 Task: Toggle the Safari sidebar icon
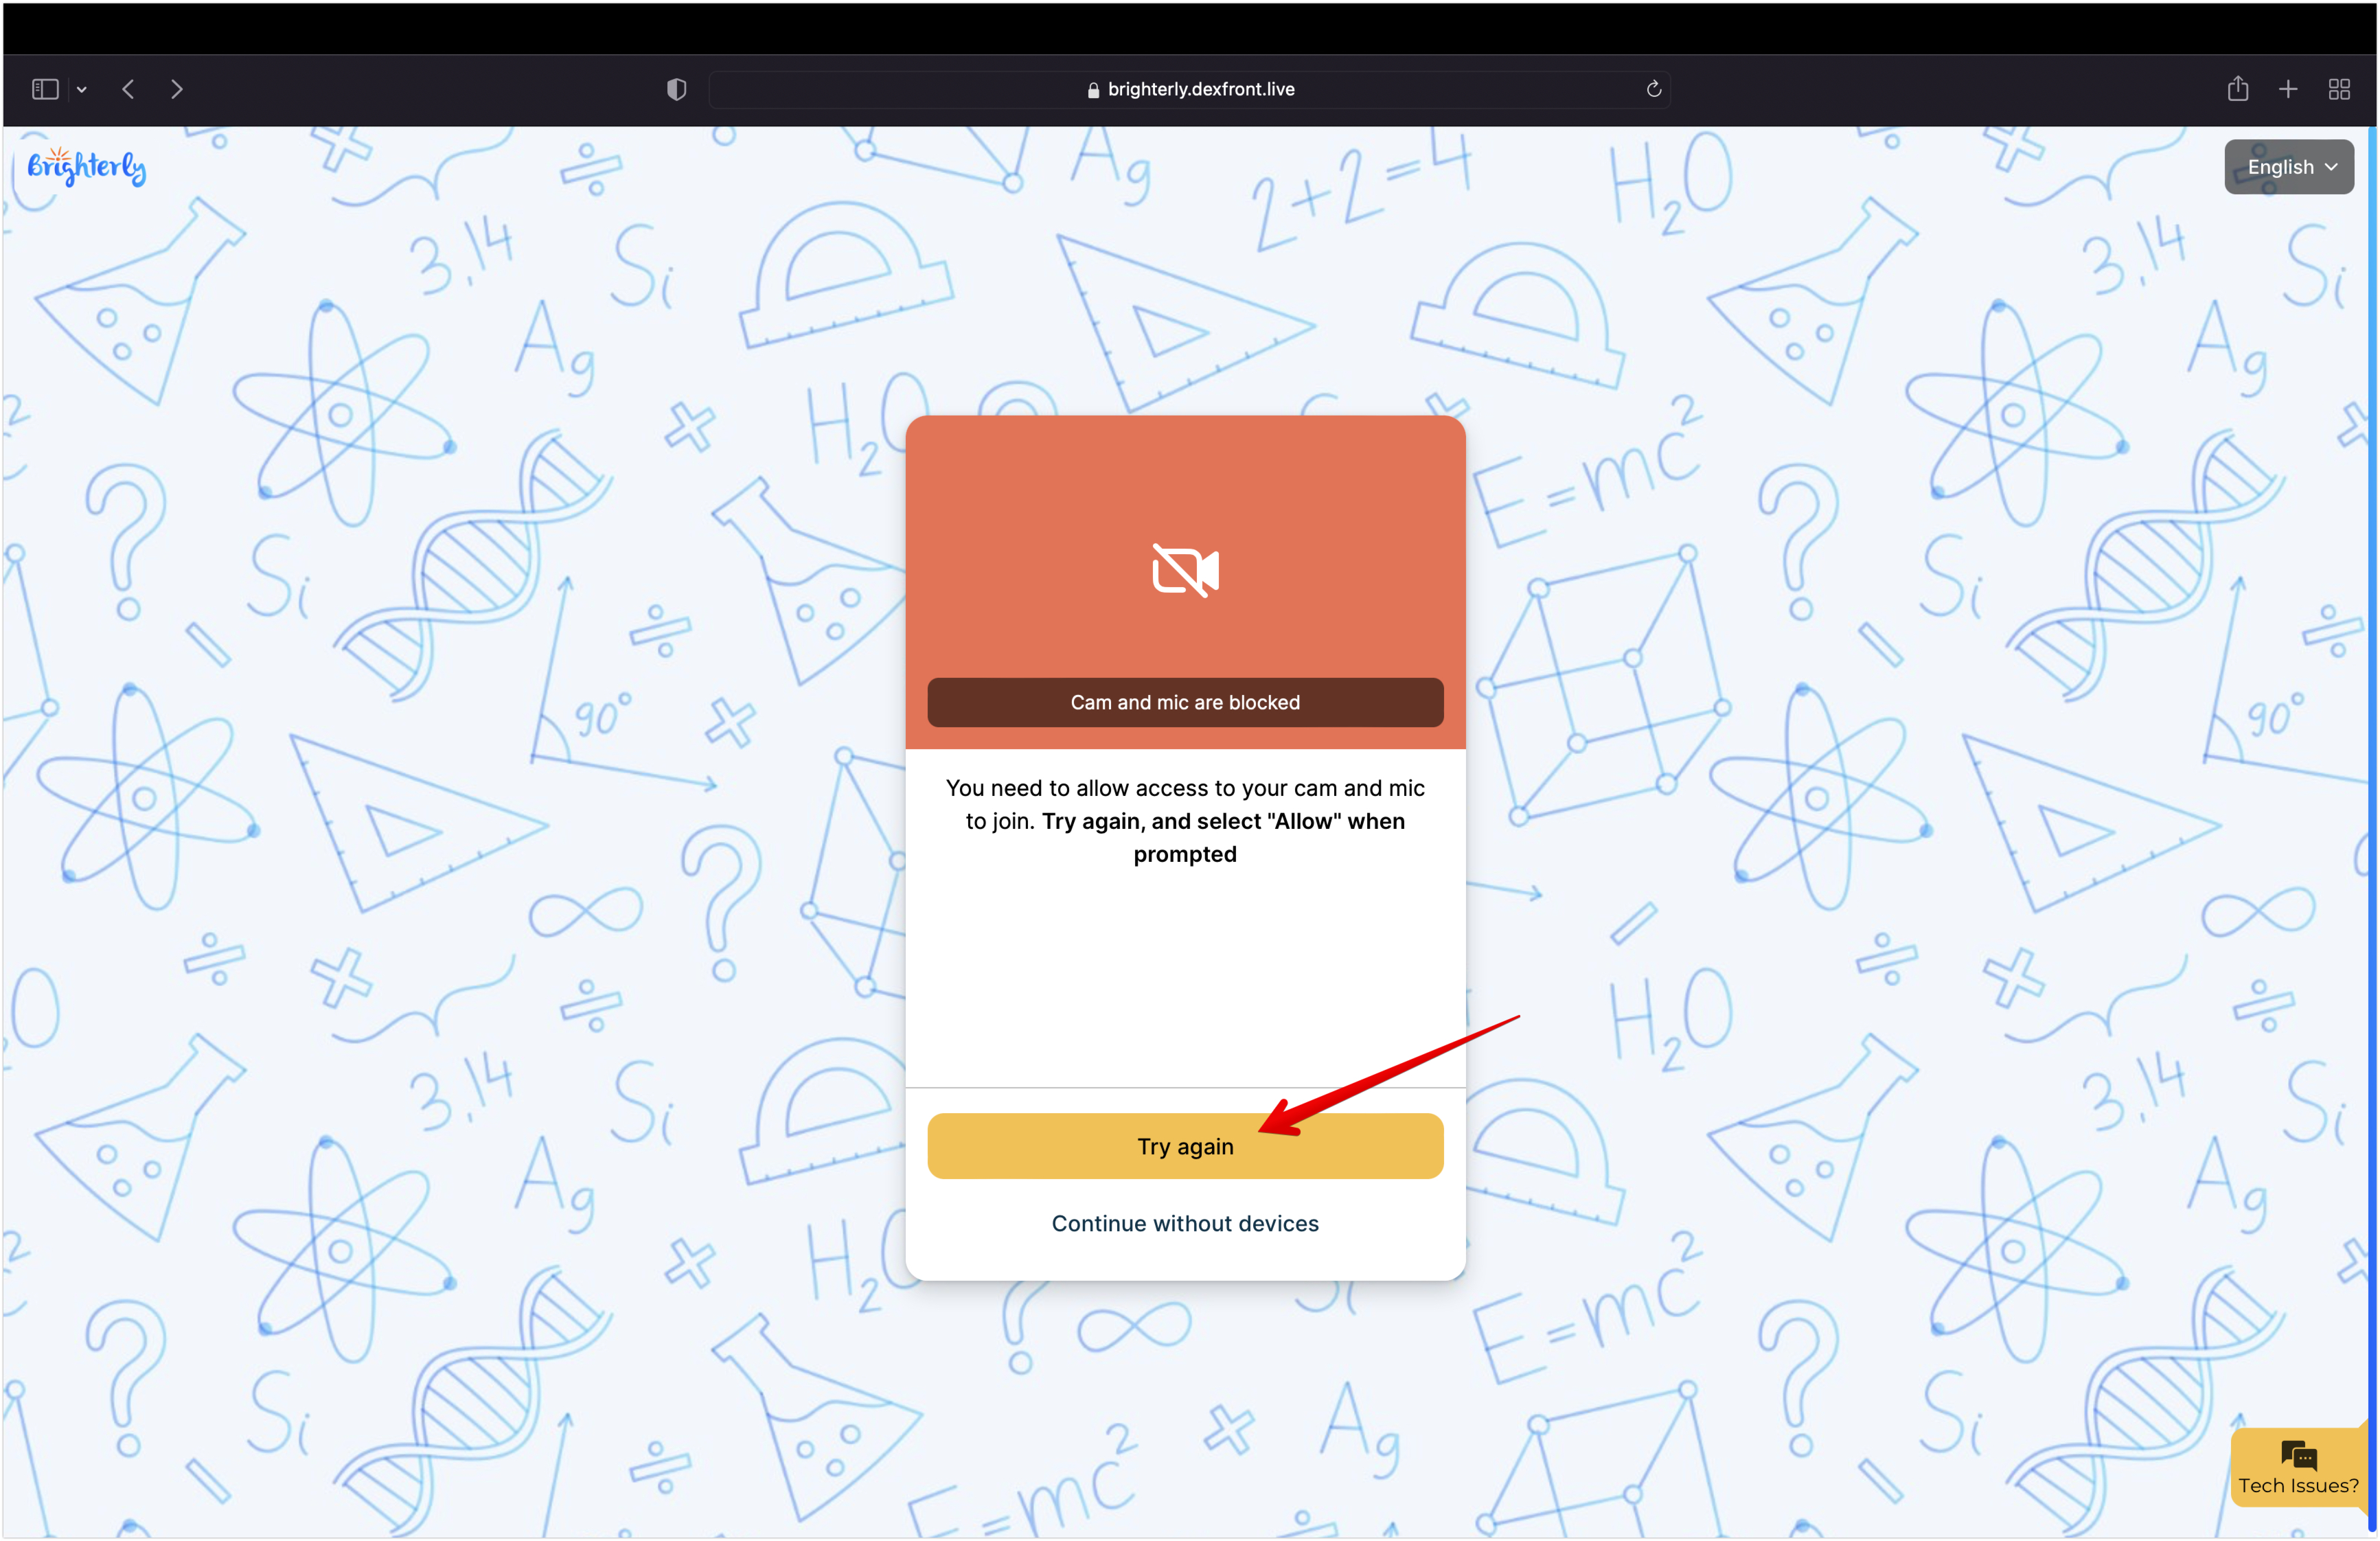pyautogui.click(x=45, y=89)
